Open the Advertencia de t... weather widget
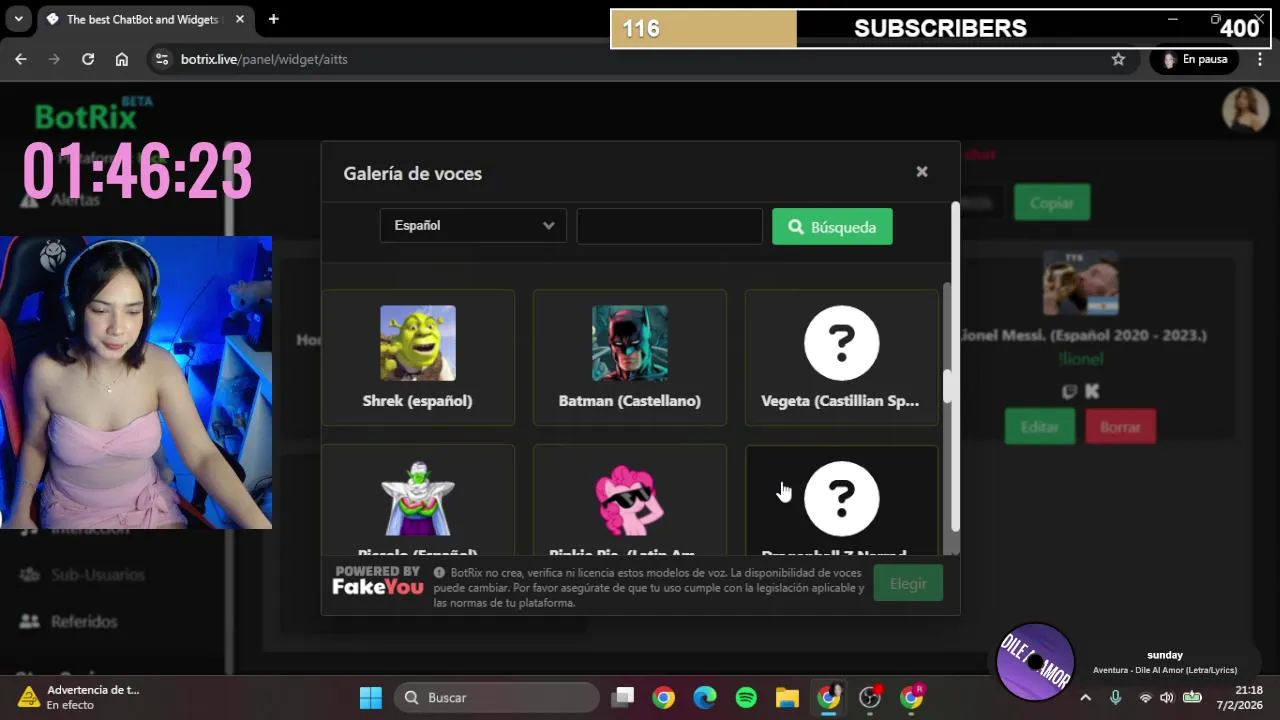This screenshot has height=720, width=1280. pyautogui.click(x=80, y=697)
